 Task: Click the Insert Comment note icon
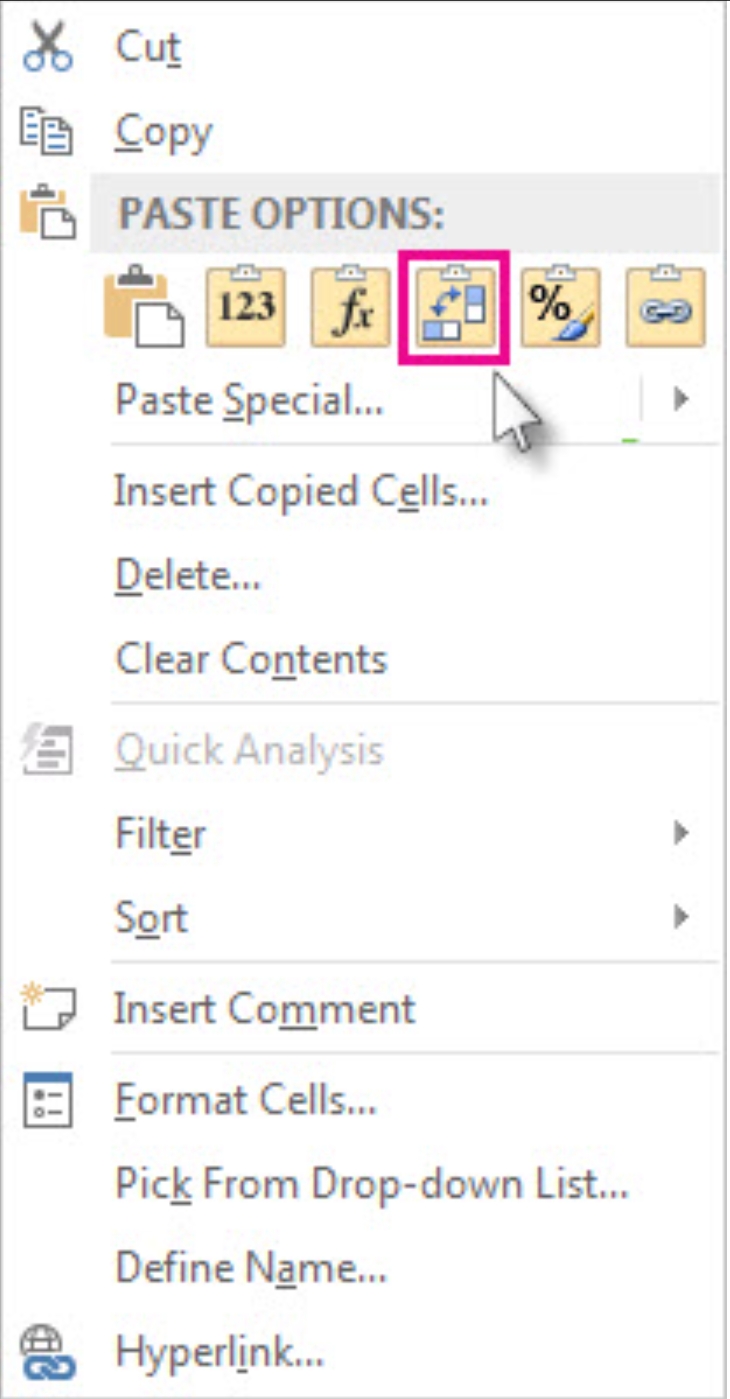point(48,1008)
